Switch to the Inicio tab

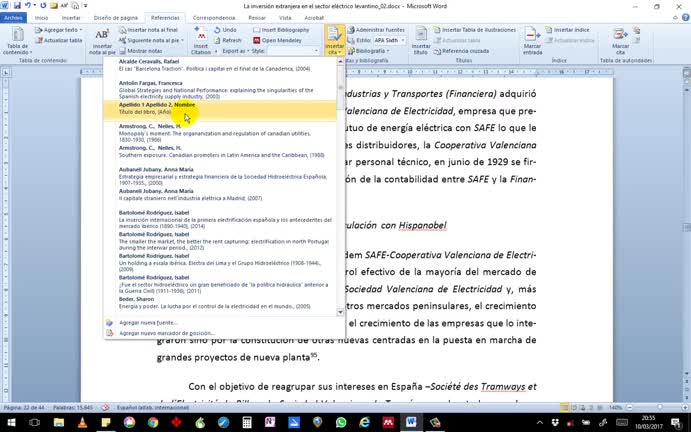[x=41, y=18]
